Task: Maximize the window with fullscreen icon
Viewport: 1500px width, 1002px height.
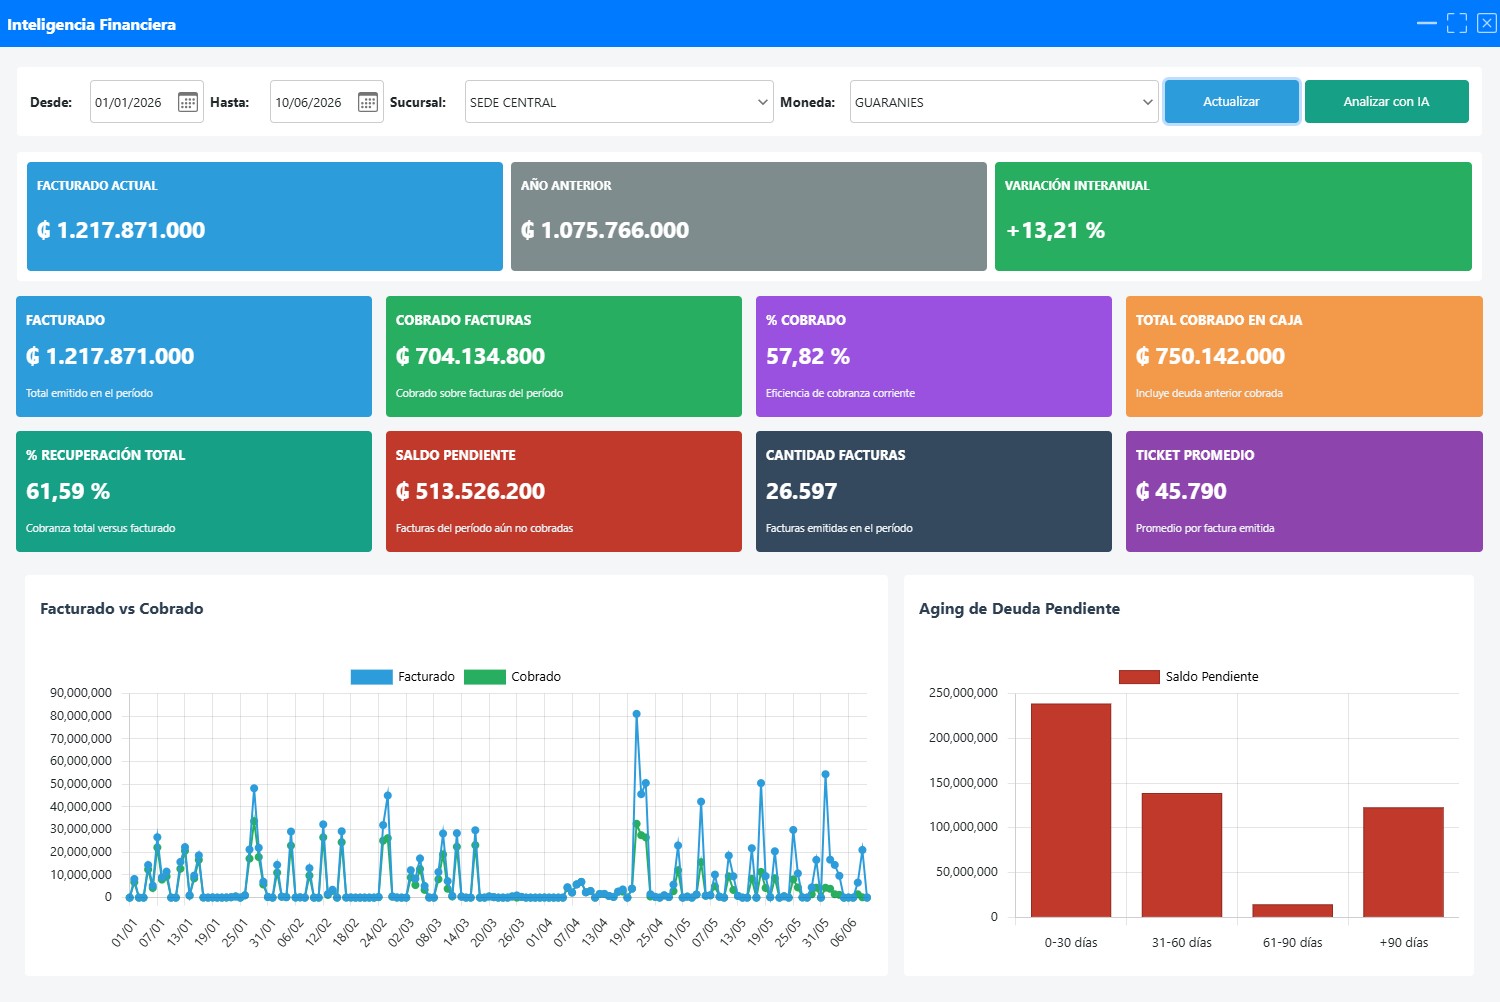Action: point(1457,22)
